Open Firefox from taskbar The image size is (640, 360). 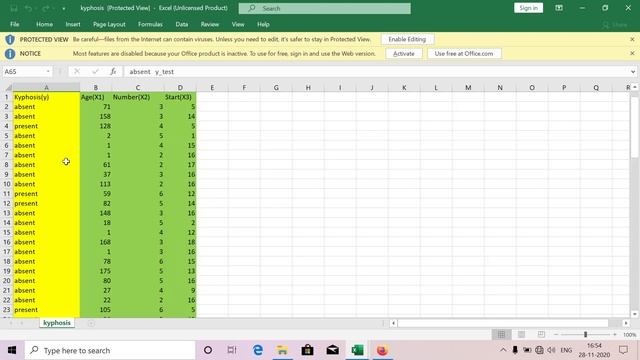tap(382, 350)
